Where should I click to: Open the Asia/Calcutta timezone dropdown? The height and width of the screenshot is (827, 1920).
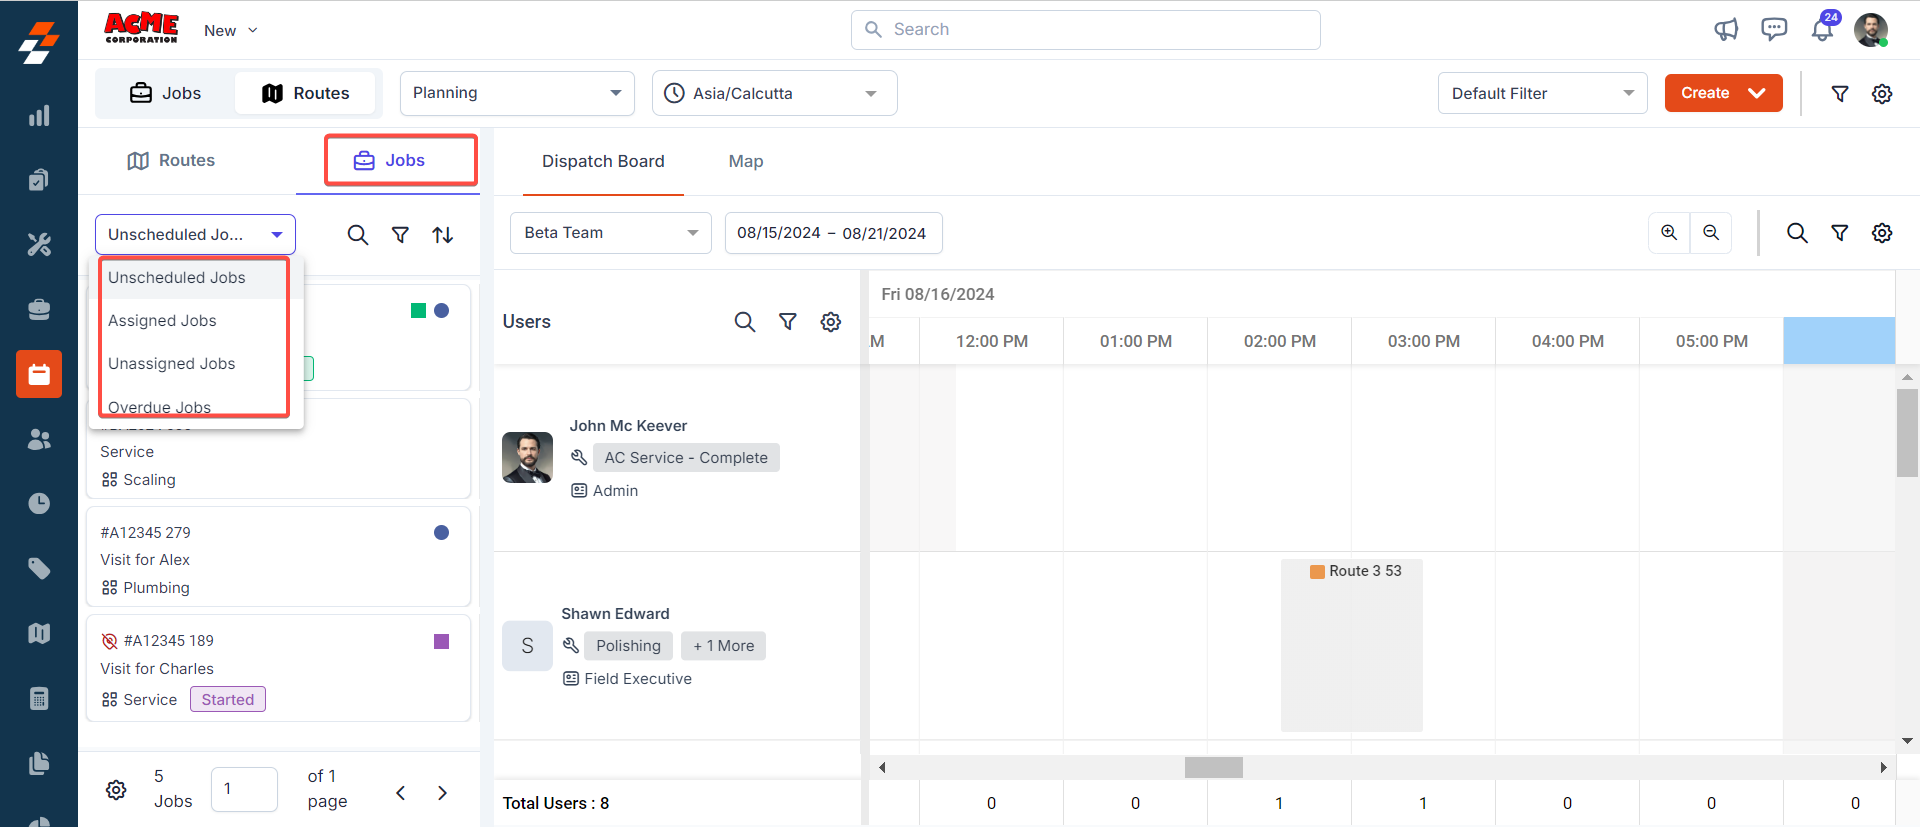[774, 93]
